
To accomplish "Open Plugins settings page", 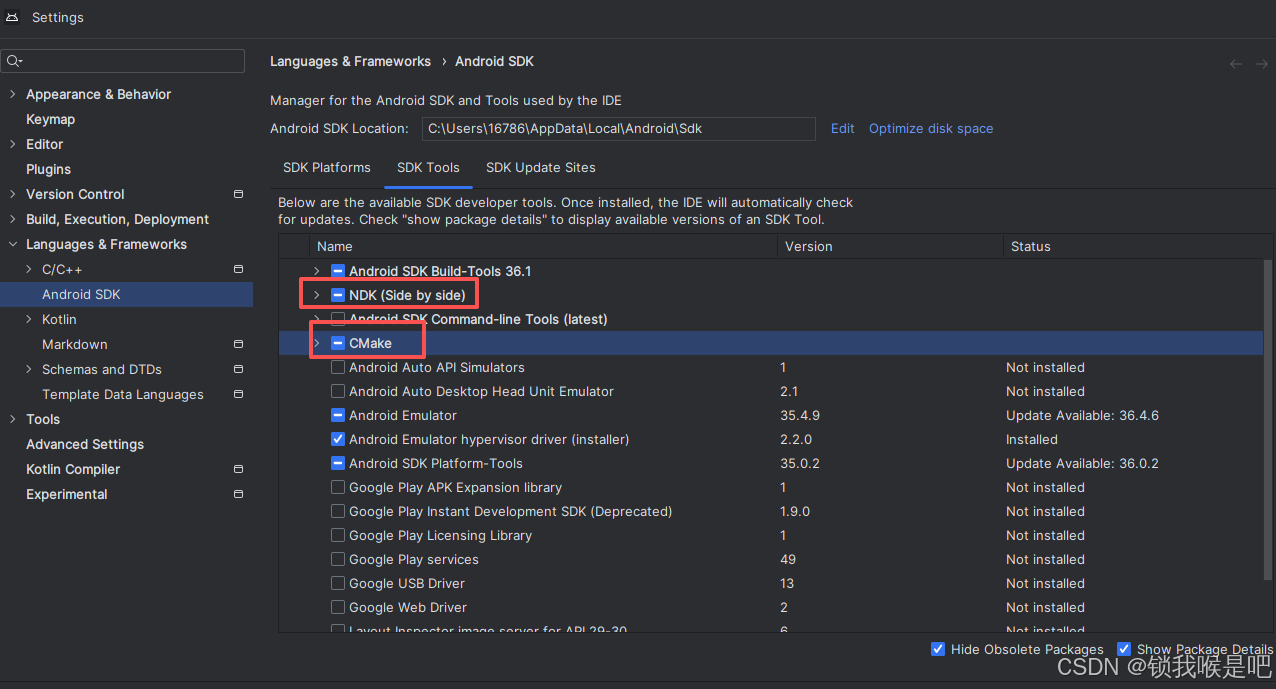I will [48, 169].
